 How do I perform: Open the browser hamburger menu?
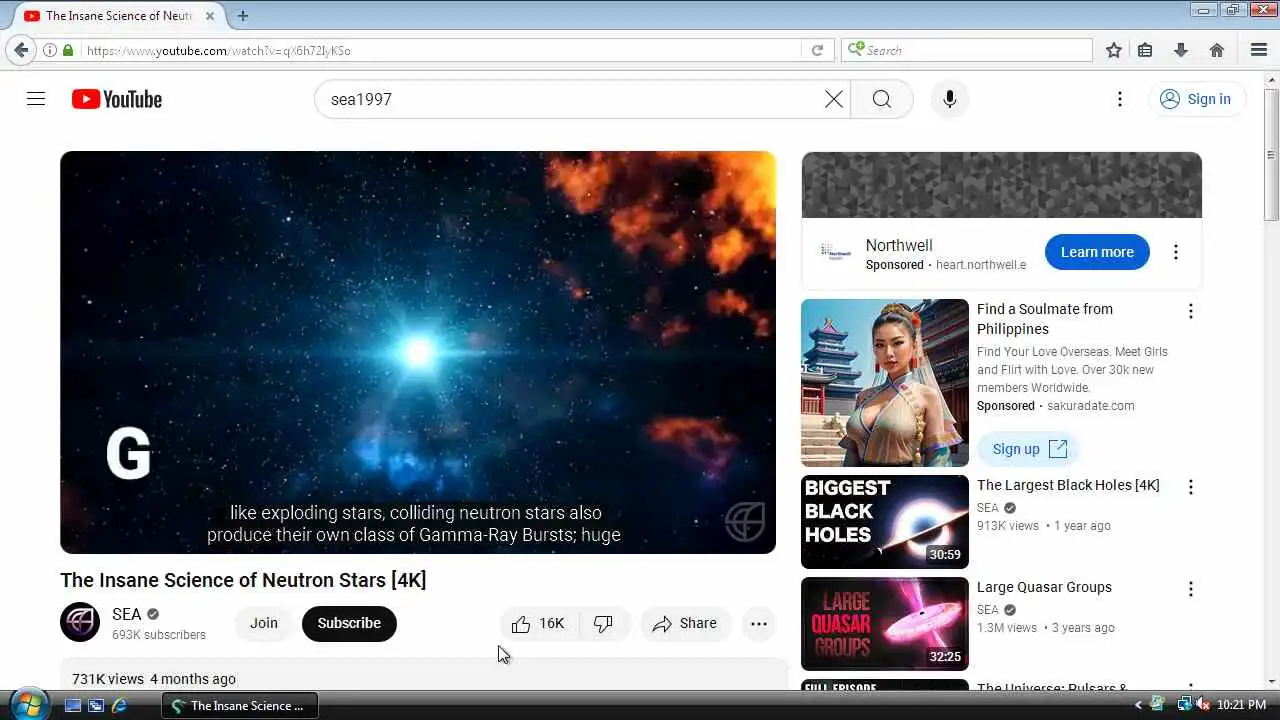1259,50
